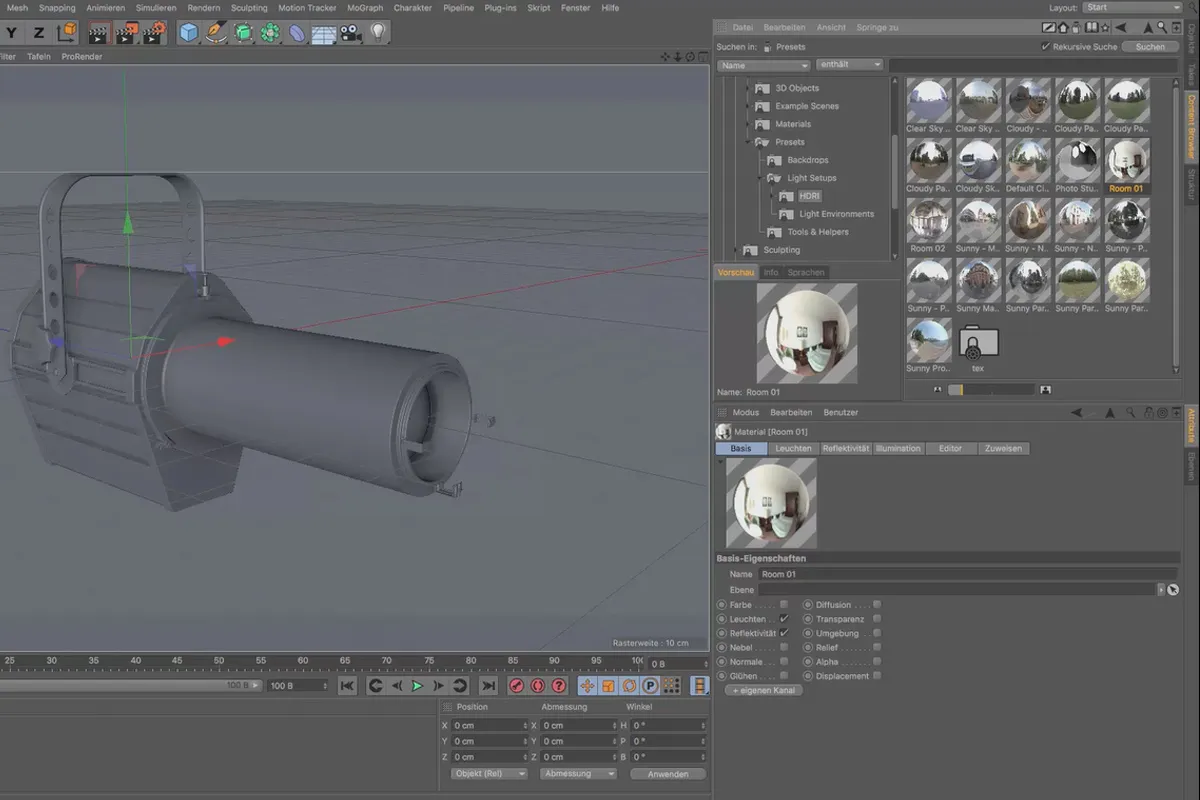Click the favorites star icon in Content Browser
This screenshot has height=800, width=1200.
pos(1105,27)
